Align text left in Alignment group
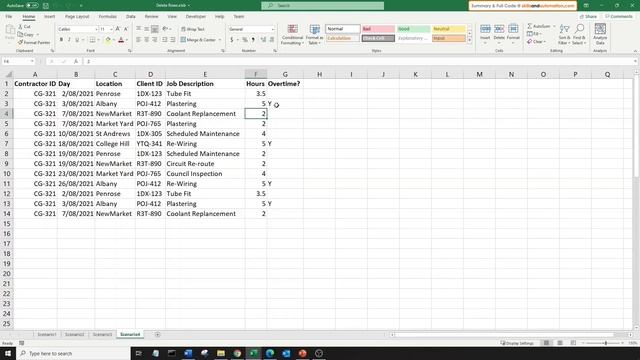This screenshot has height=360, width=640. point(139,40)
